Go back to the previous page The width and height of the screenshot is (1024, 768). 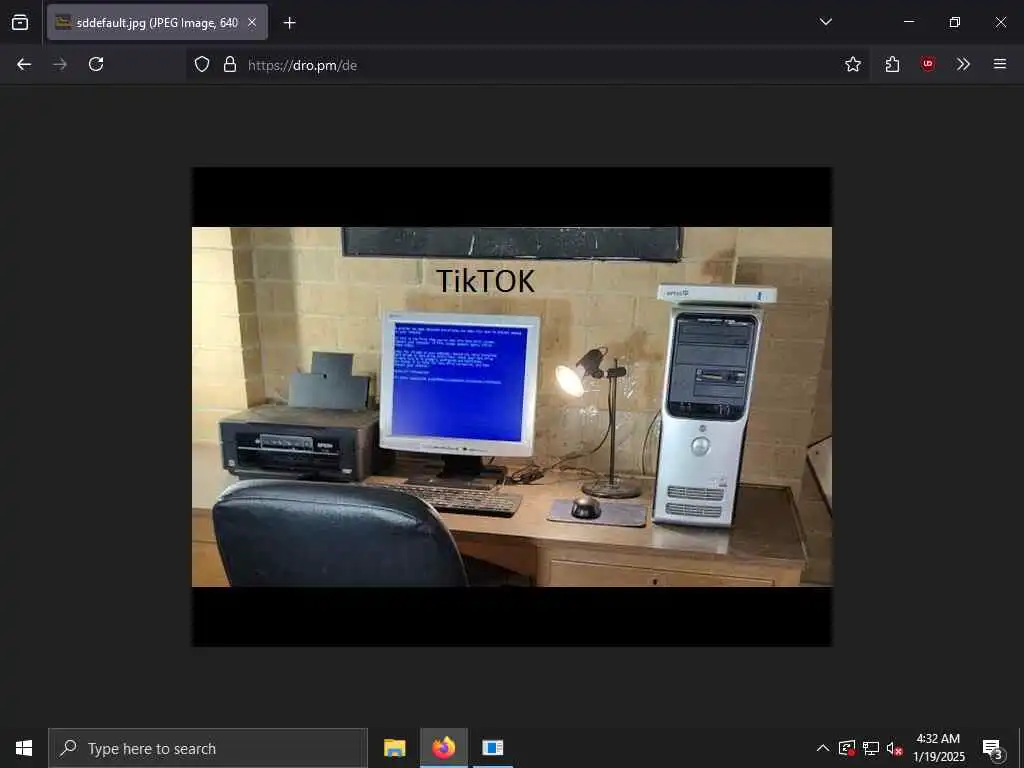click(x=24, y=65)
